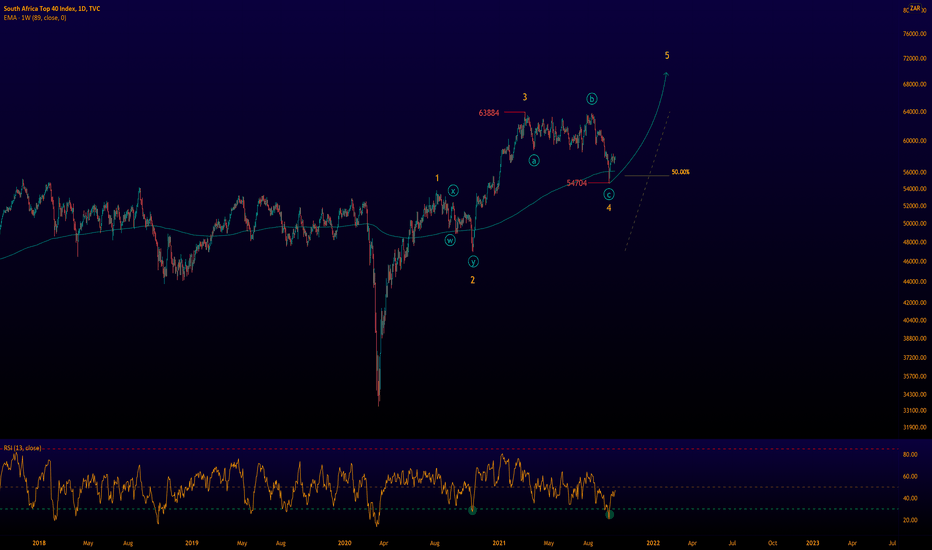Click 48000.00 on the price axis
The image size is (932, 550).
(915, 242)
